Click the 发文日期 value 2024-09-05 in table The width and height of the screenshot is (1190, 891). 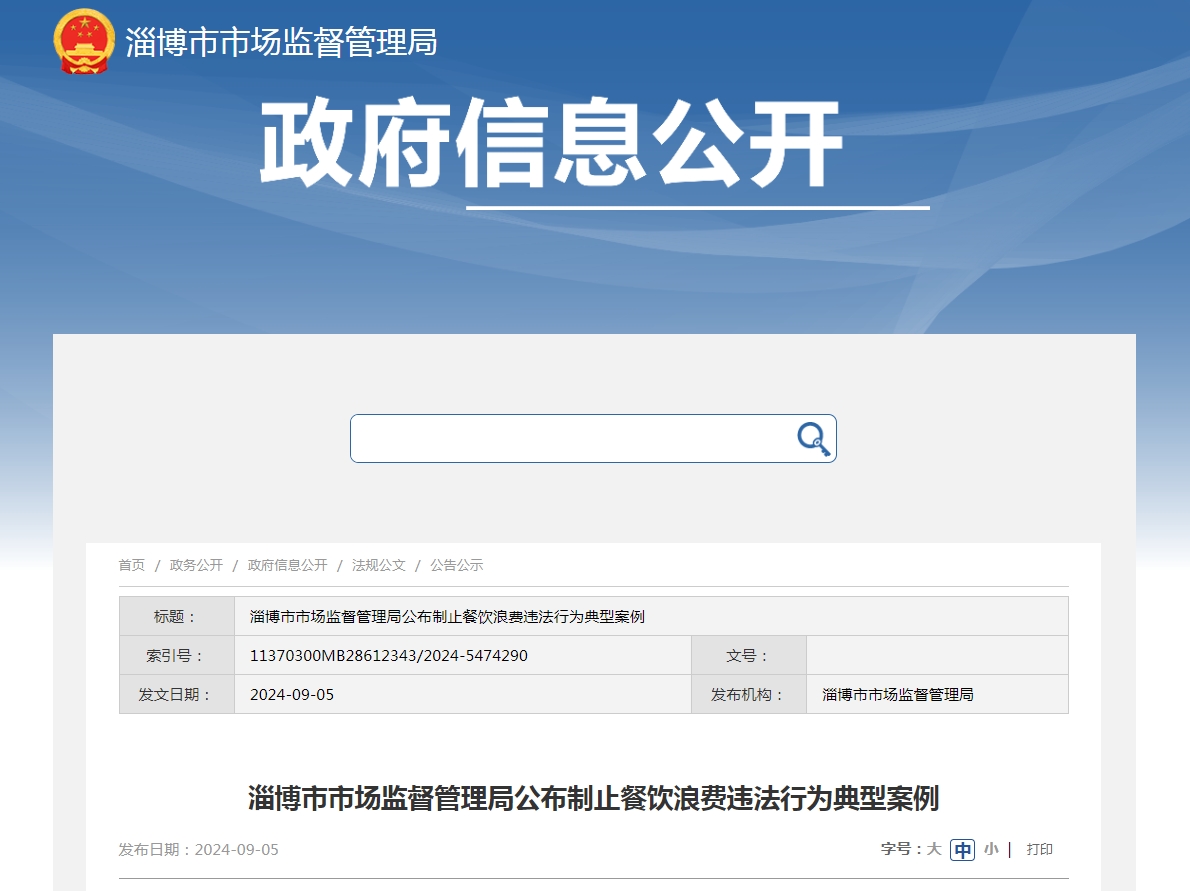coord(292,694)
